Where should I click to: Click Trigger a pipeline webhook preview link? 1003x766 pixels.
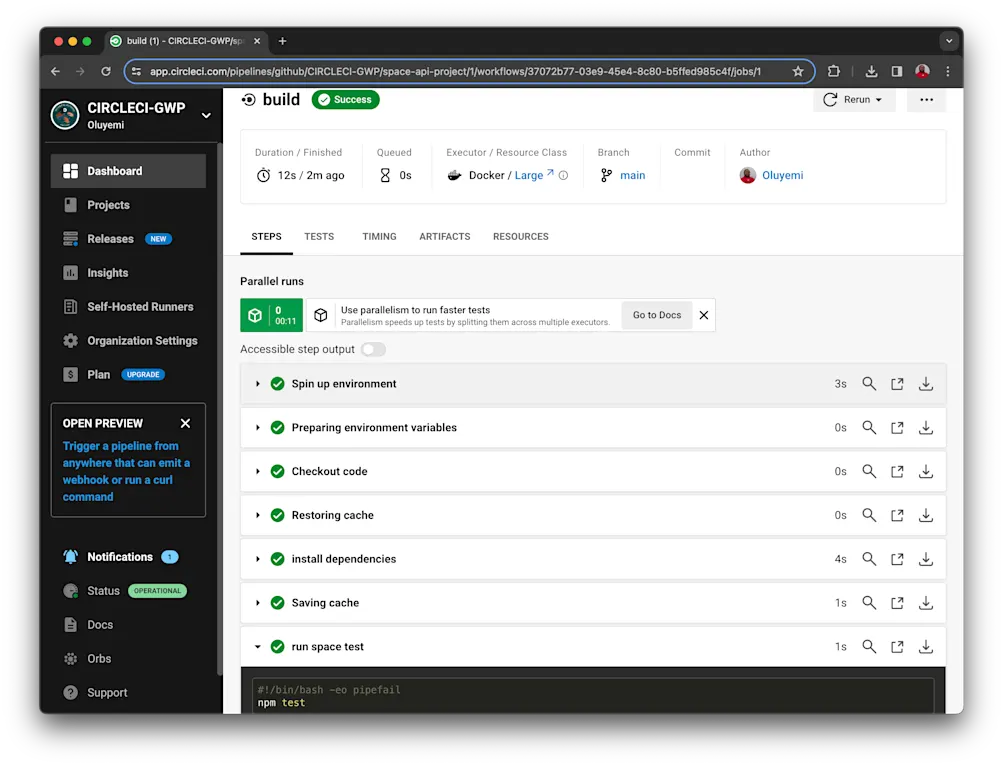[126, 471]
